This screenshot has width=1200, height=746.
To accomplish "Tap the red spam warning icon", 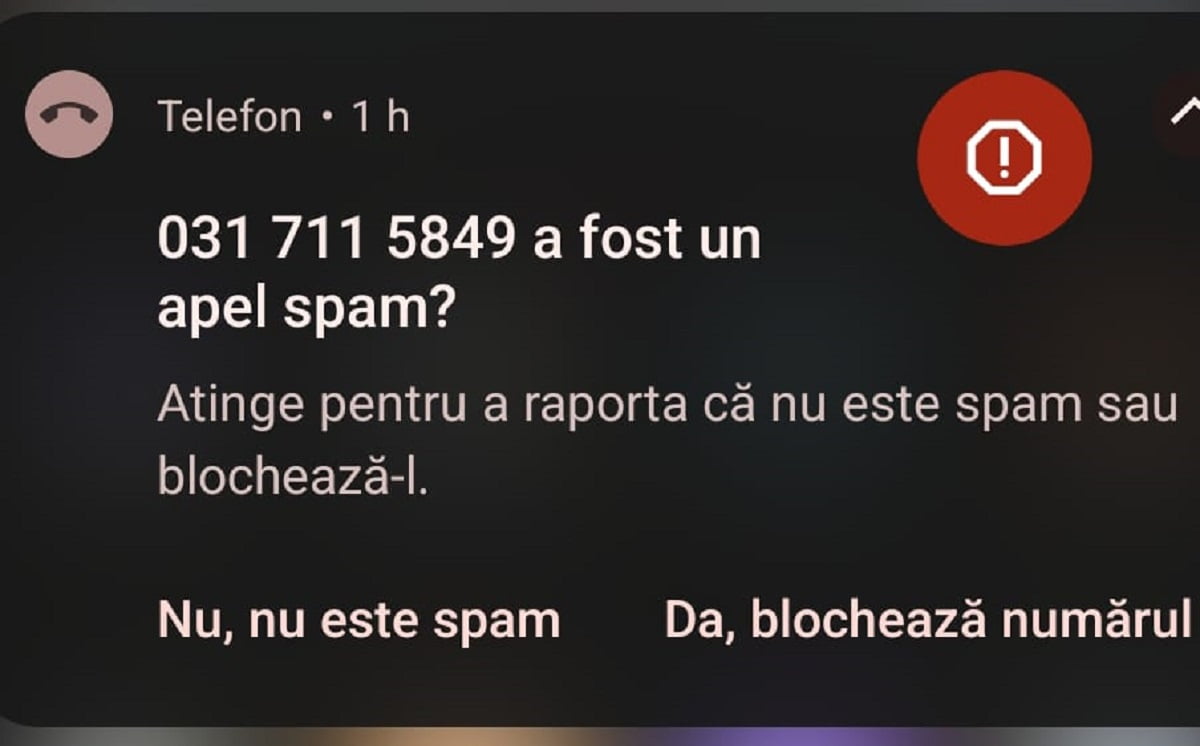I will click(x=1004, y=157).
